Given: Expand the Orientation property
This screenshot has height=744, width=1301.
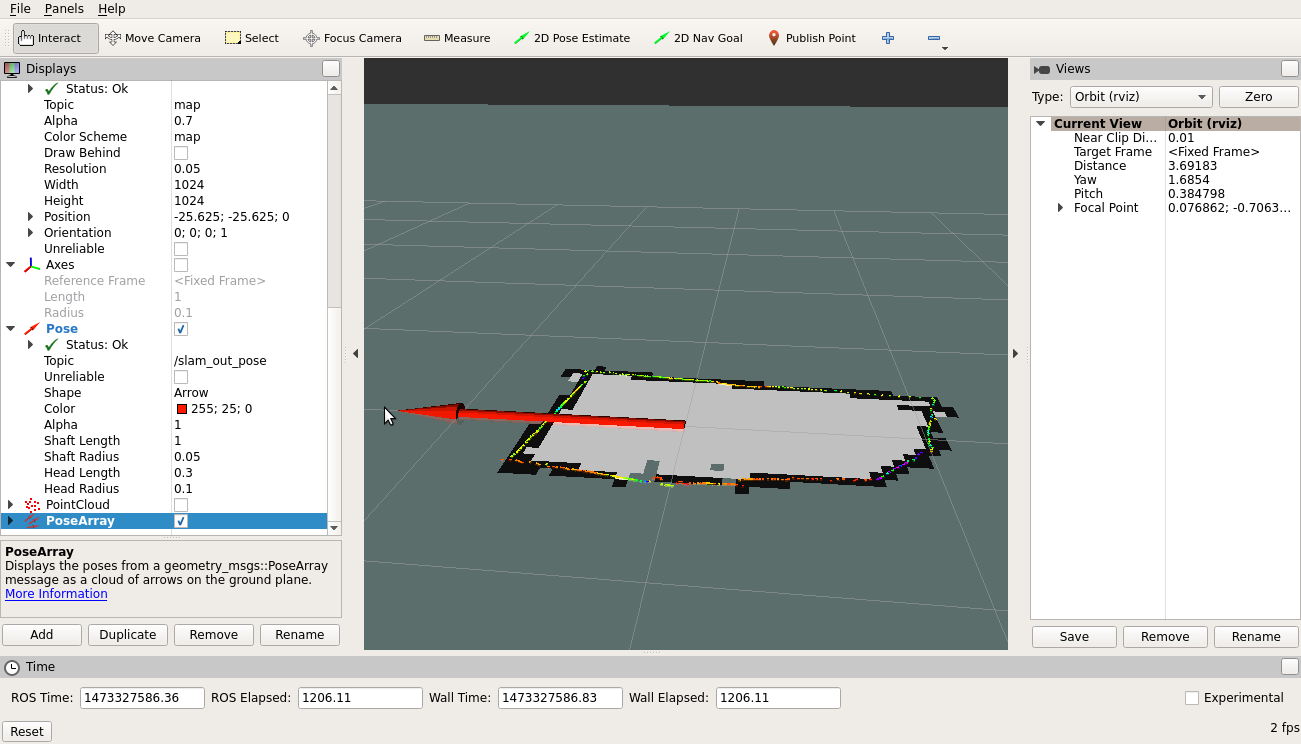Looking at the screenshot, I should coord(31,233).
